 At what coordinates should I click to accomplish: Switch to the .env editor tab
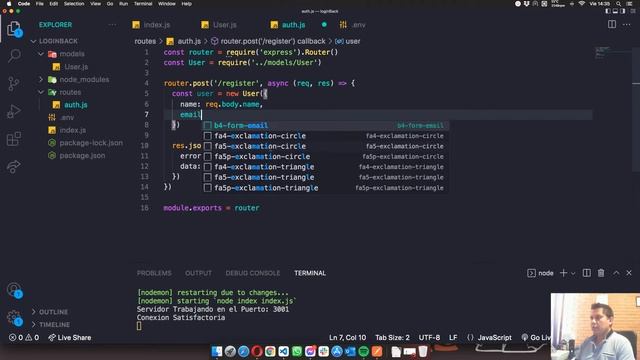click(x=353, y=25)
